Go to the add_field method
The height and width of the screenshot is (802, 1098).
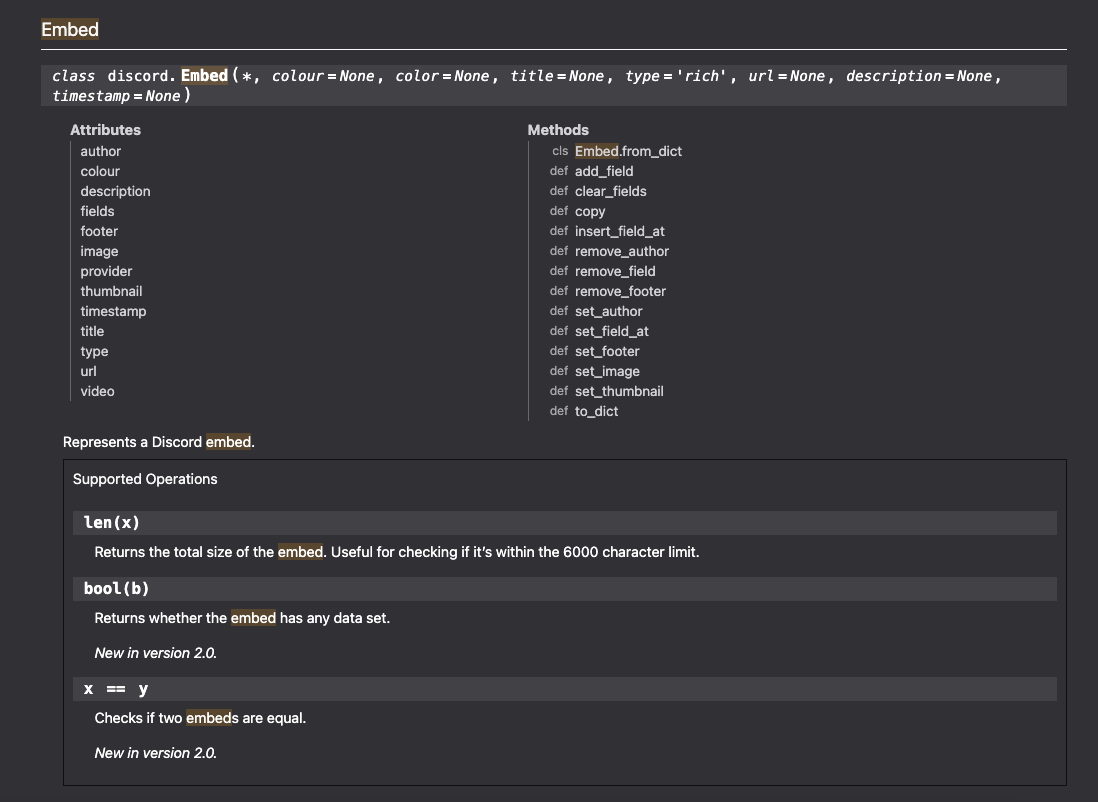[604, 171]
